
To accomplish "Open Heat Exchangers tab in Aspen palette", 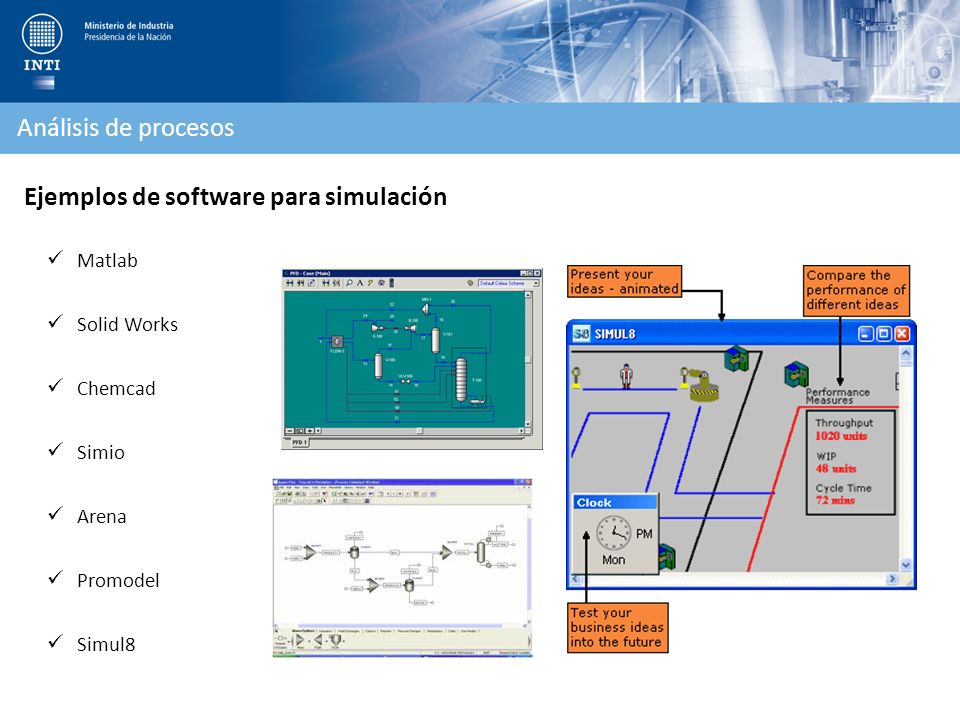I will (348, 631).
